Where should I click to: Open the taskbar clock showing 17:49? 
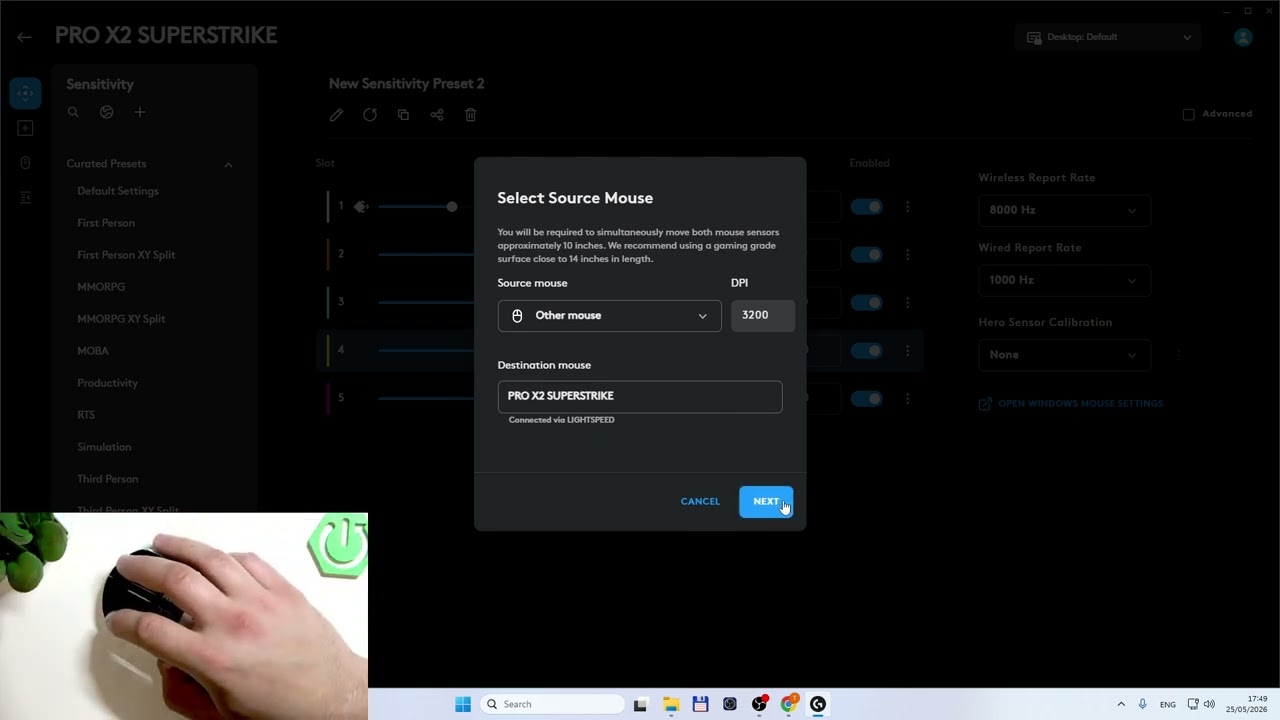click(1247, 704)
